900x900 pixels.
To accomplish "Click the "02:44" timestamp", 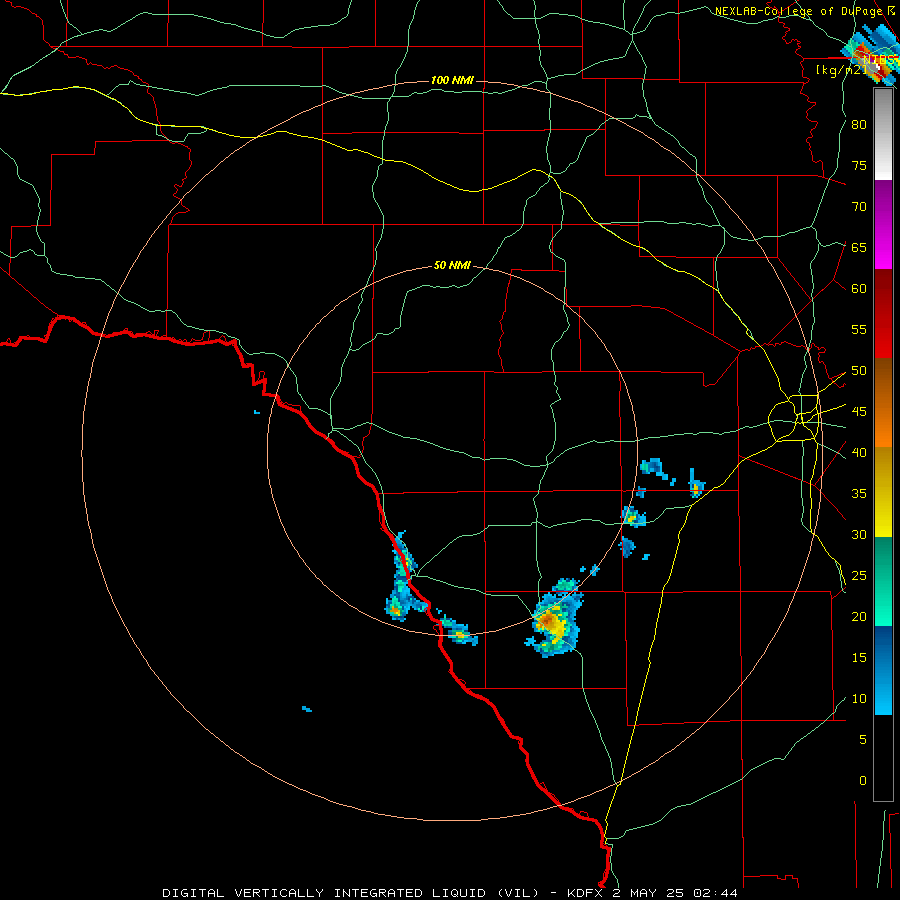I will tap(716, 893).
